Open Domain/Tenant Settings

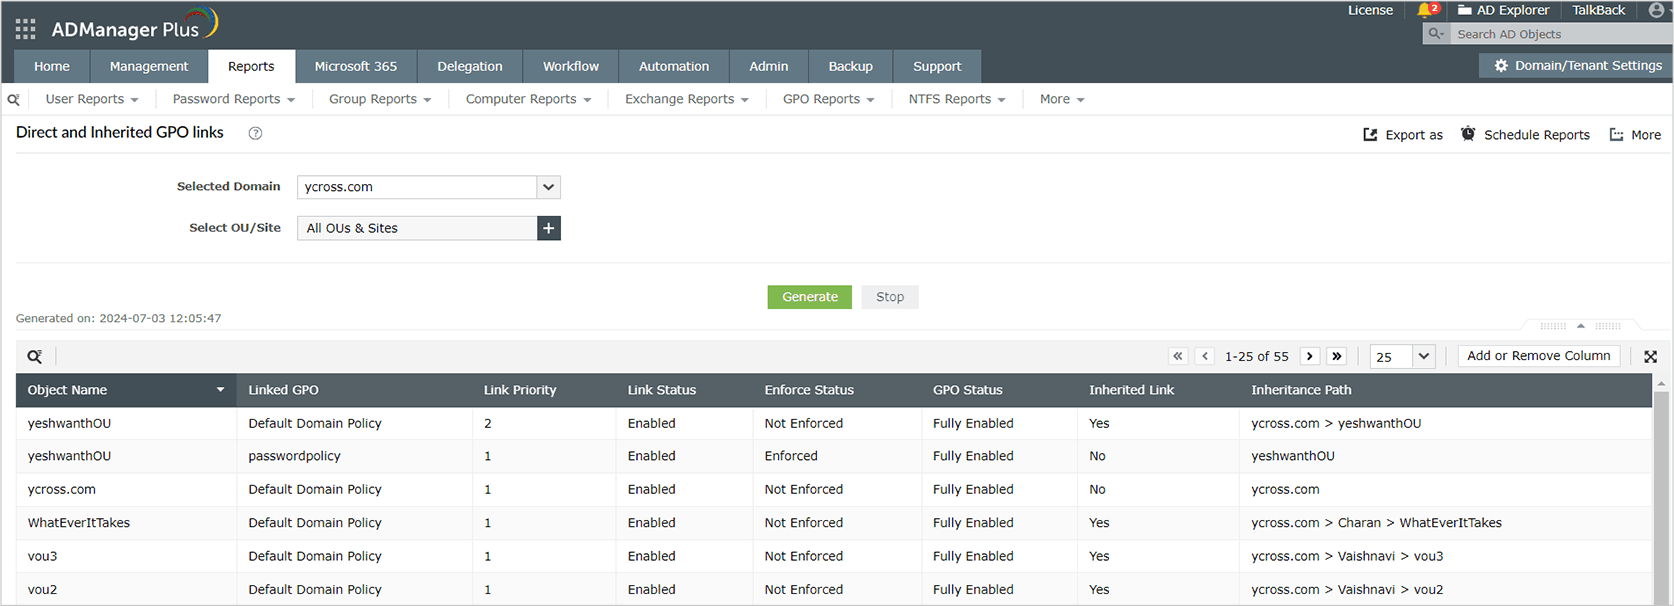[1578, 65]
